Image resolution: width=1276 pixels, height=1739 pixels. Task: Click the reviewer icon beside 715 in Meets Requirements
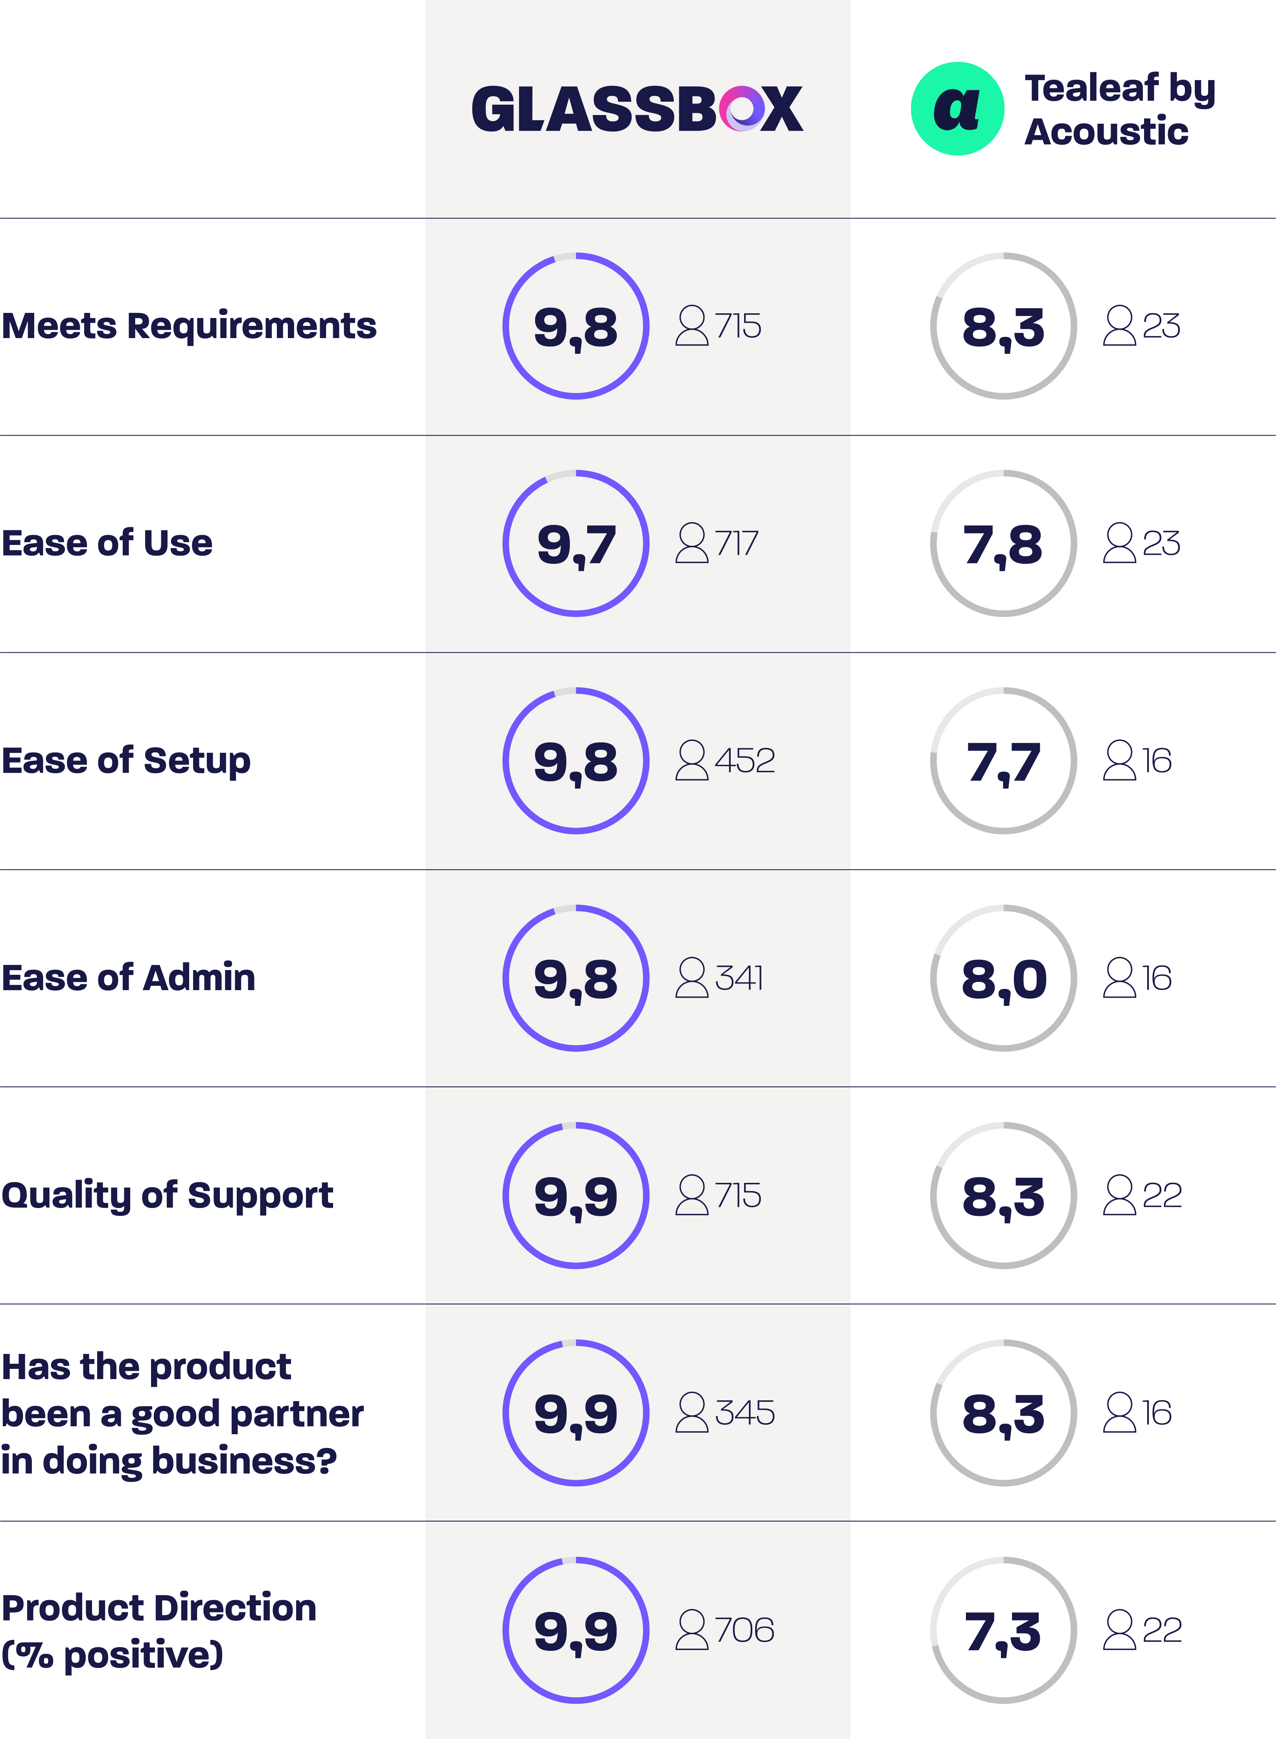click(691, 326)
